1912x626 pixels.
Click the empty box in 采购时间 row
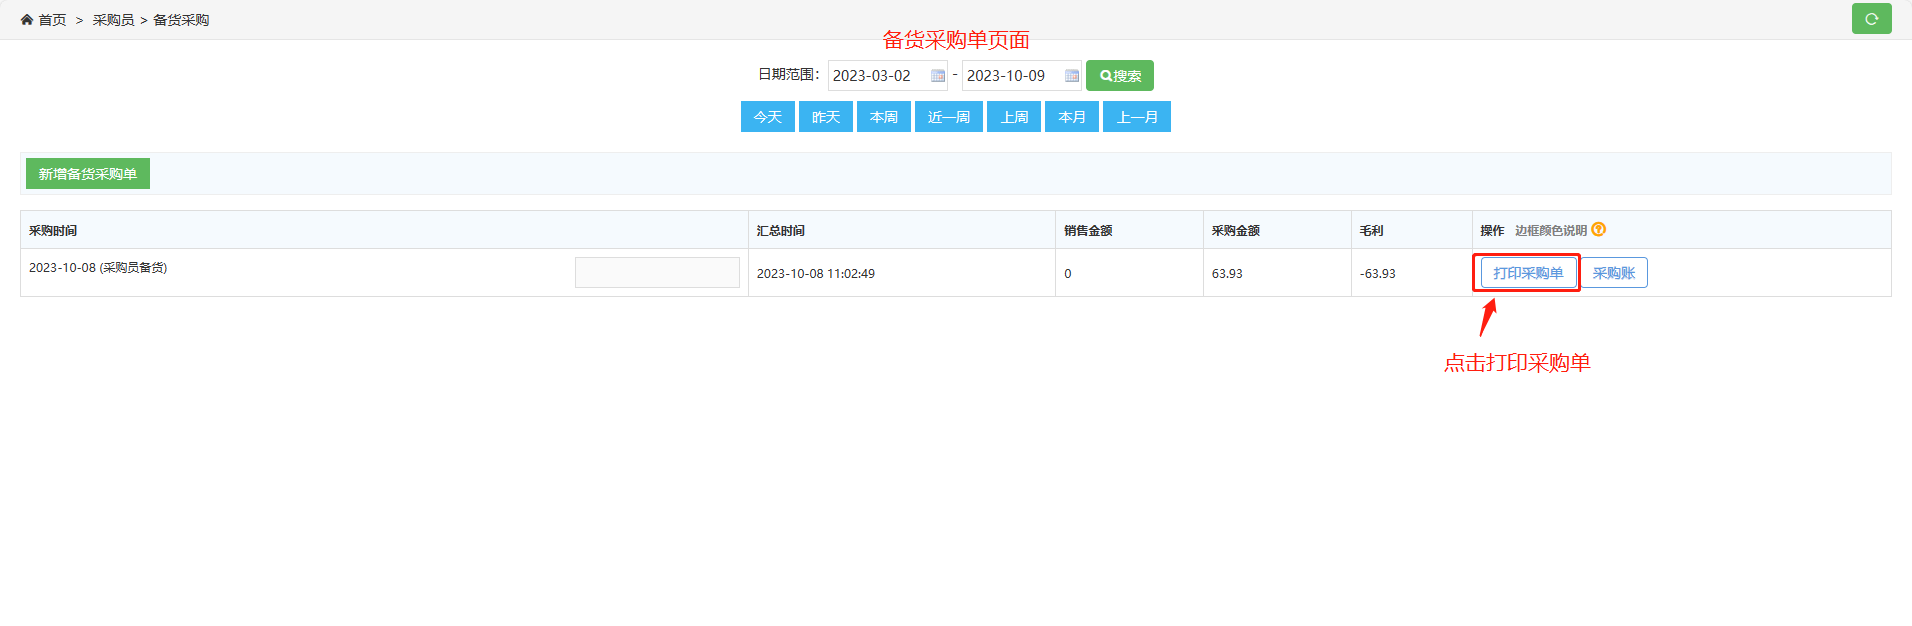coord(657,272)
